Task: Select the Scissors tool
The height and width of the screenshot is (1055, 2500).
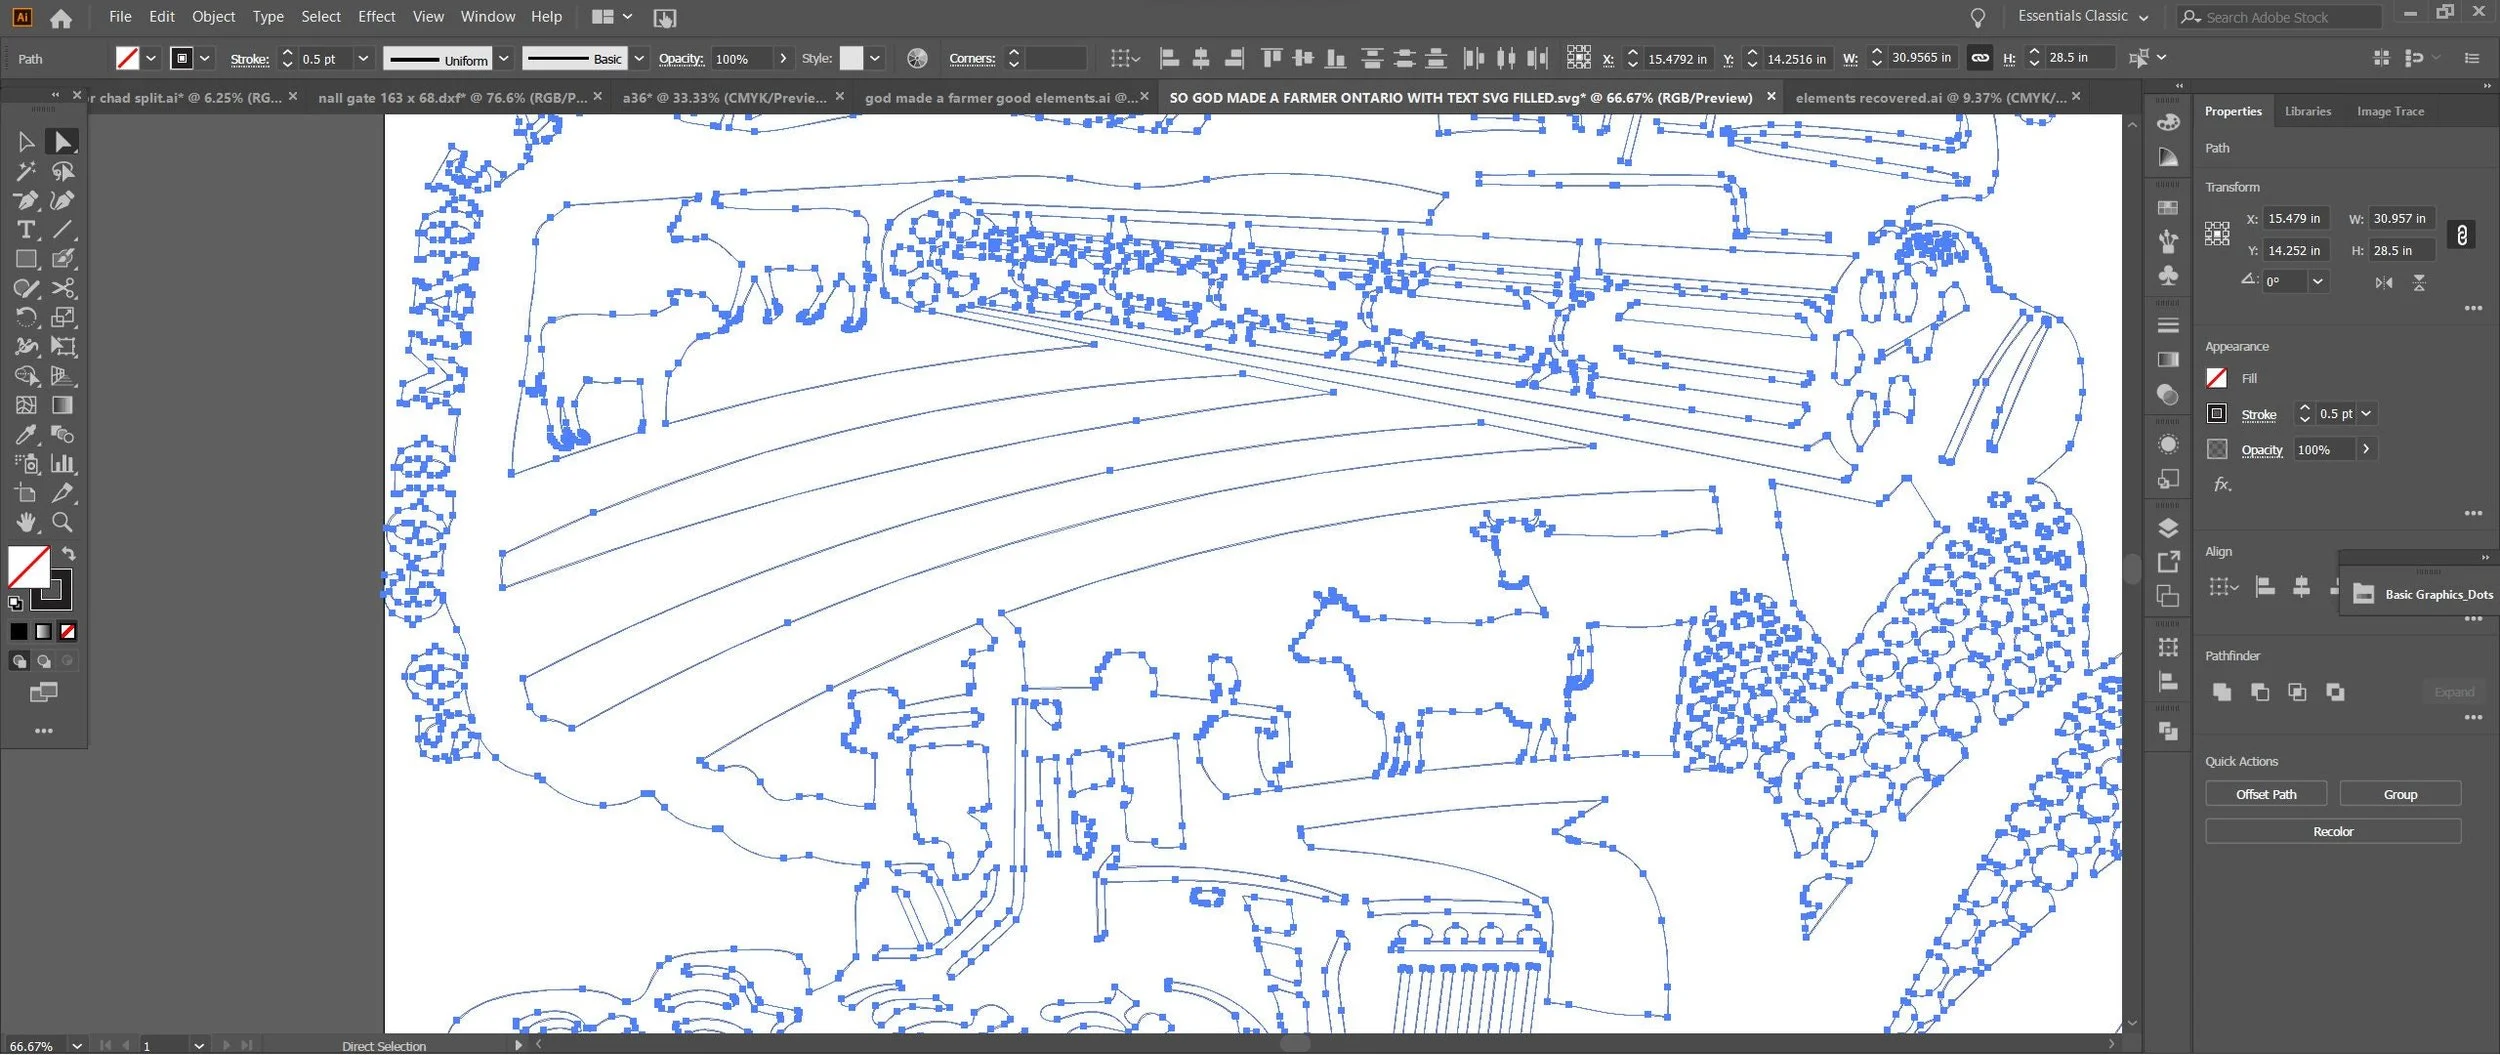Action: click(62, 289)
